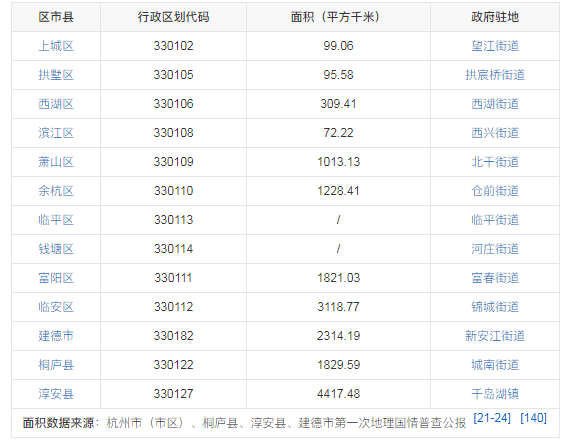This screenshot has height=446, width=580.
Task: Open the 余杭区 link
Action: click(56, 191)
